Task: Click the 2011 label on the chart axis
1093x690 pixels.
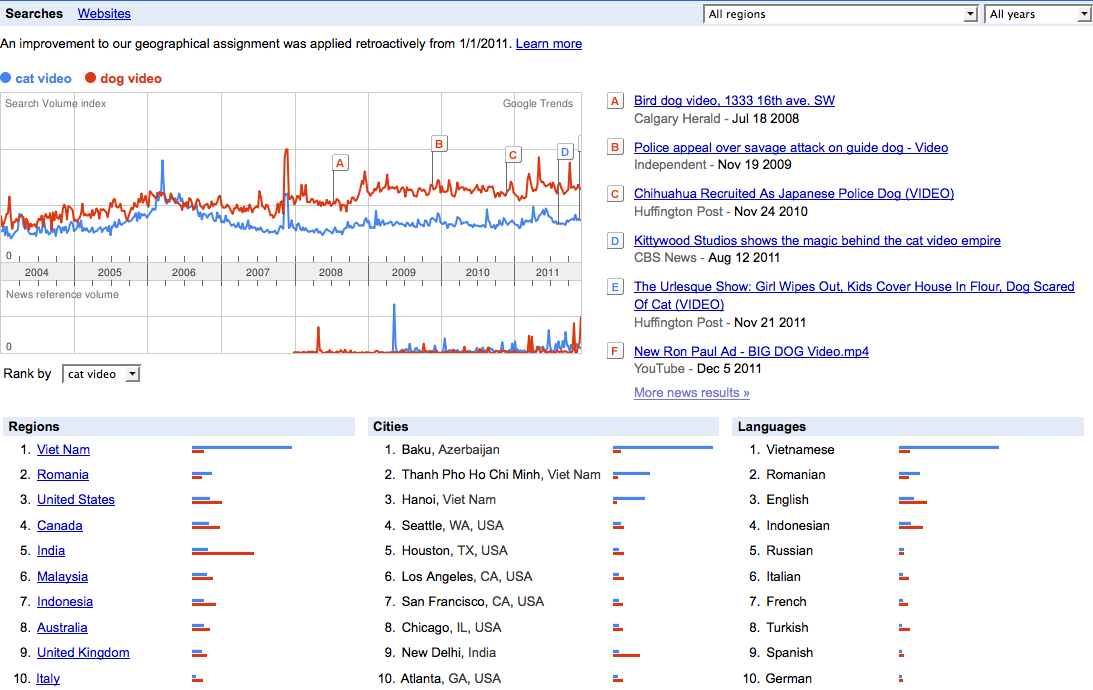Action: 547,273
